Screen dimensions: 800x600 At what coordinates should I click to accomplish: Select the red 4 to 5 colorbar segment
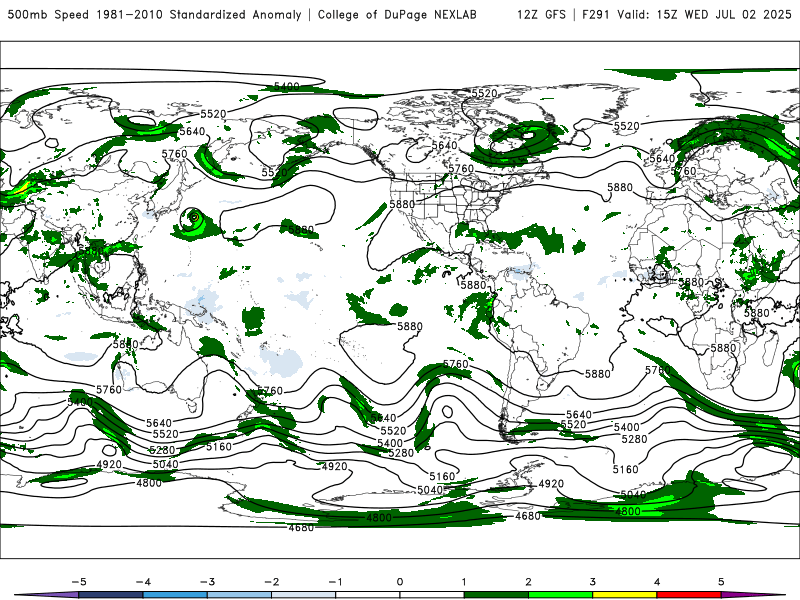point(689,595)
